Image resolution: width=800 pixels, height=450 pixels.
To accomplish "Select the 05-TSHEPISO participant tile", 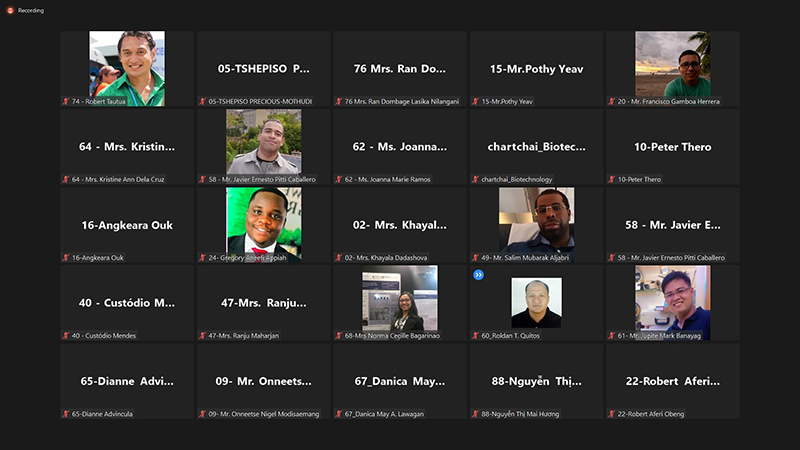I will coord(264,69).
